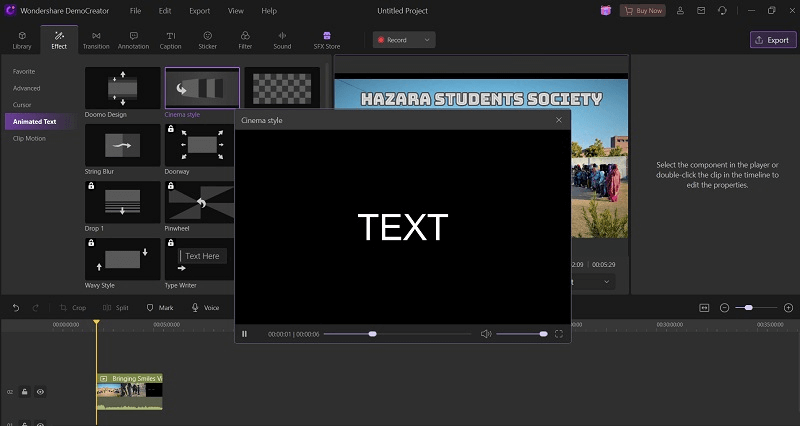The height and width of the screenshot is (426, 800).
Task: Select the Animated Text category
Action: click(x=41, y=121)
